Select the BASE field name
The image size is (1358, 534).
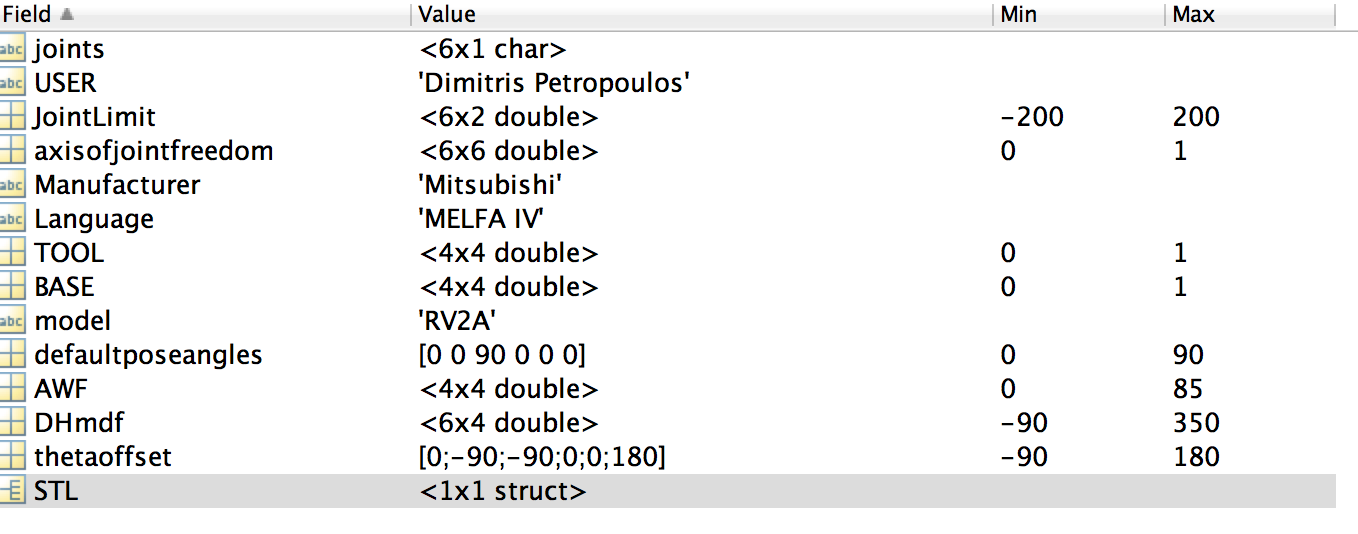pyautogui.click(x=64, y=287)
